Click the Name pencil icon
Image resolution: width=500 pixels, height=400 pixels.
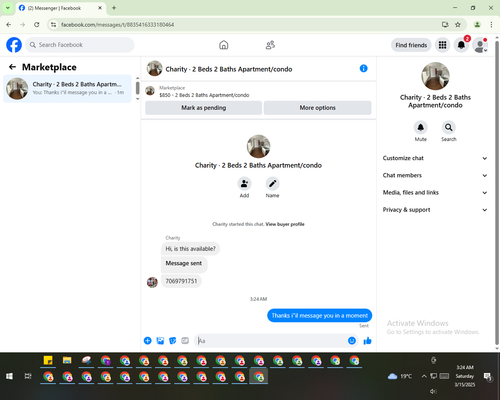[x=272, y=183]
